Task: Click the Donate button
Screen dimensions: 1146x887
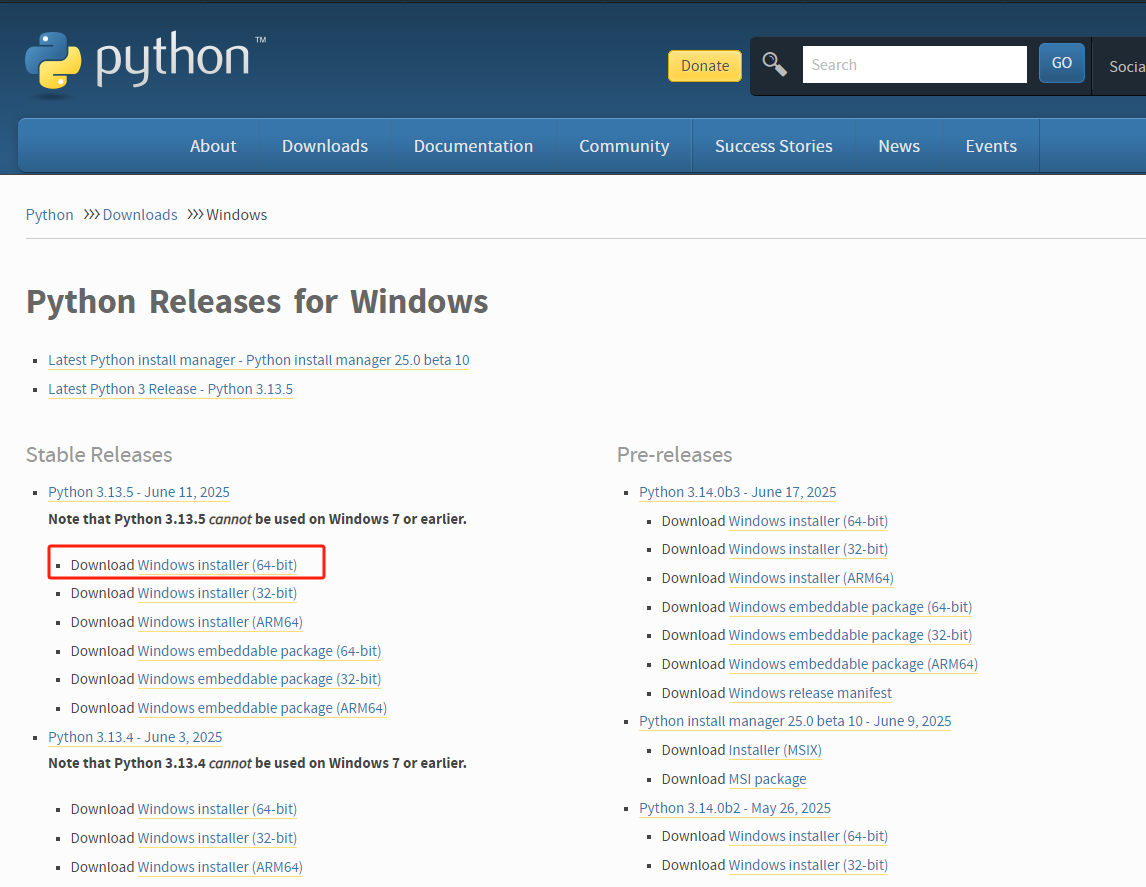Action: [x=705, y=66]
